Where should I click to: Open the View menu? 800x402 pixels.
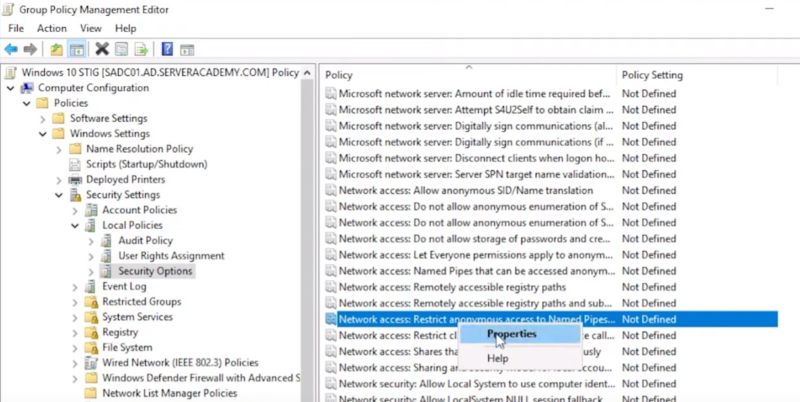coord(90,29)
